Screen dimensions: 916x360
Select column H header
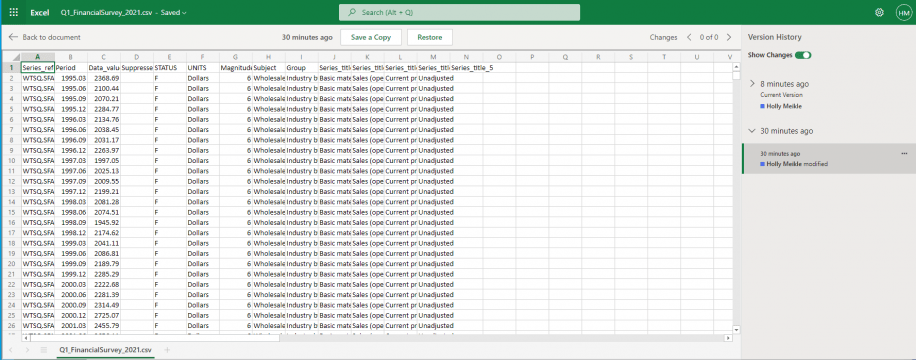coord(268,57)
